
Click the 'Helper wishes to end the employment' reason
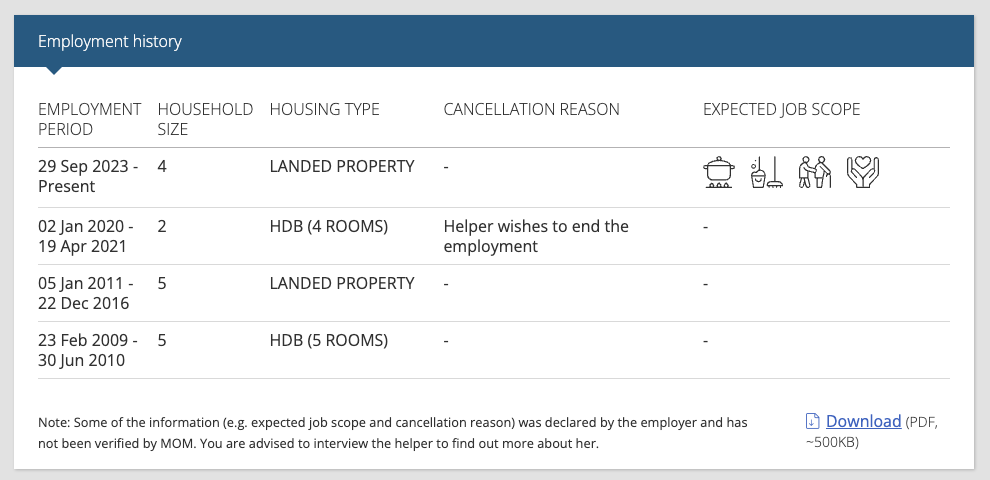coord(536,236)
